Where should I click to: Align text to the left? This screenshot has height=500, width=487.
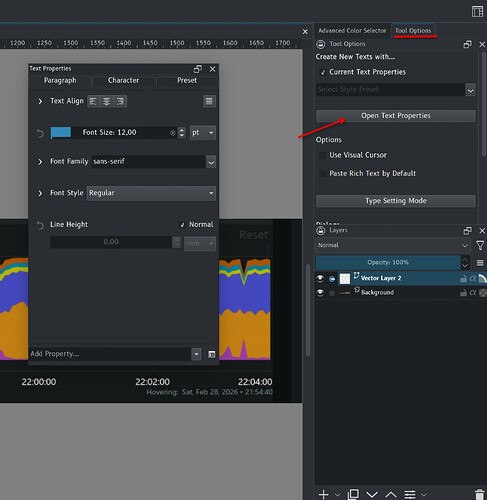click(93, 101)
